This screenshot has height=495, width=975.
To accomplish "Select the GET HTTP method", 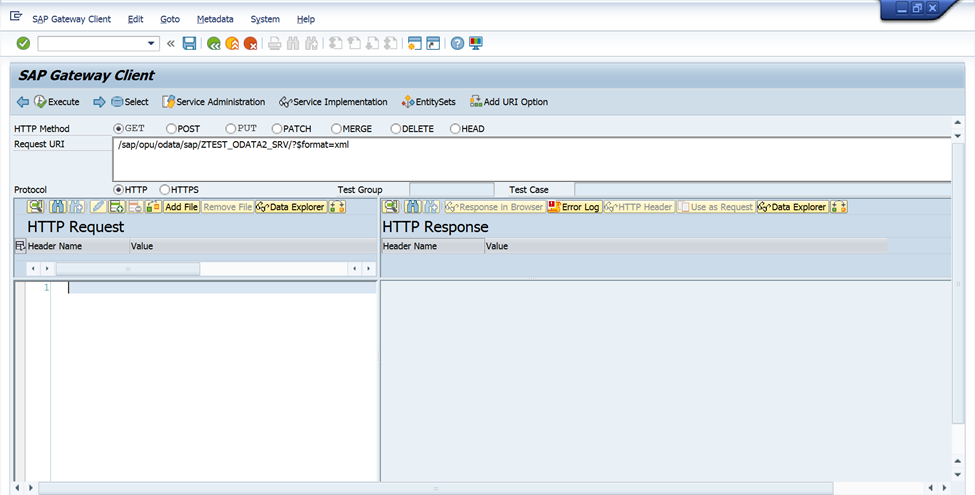I will (118, 129).
